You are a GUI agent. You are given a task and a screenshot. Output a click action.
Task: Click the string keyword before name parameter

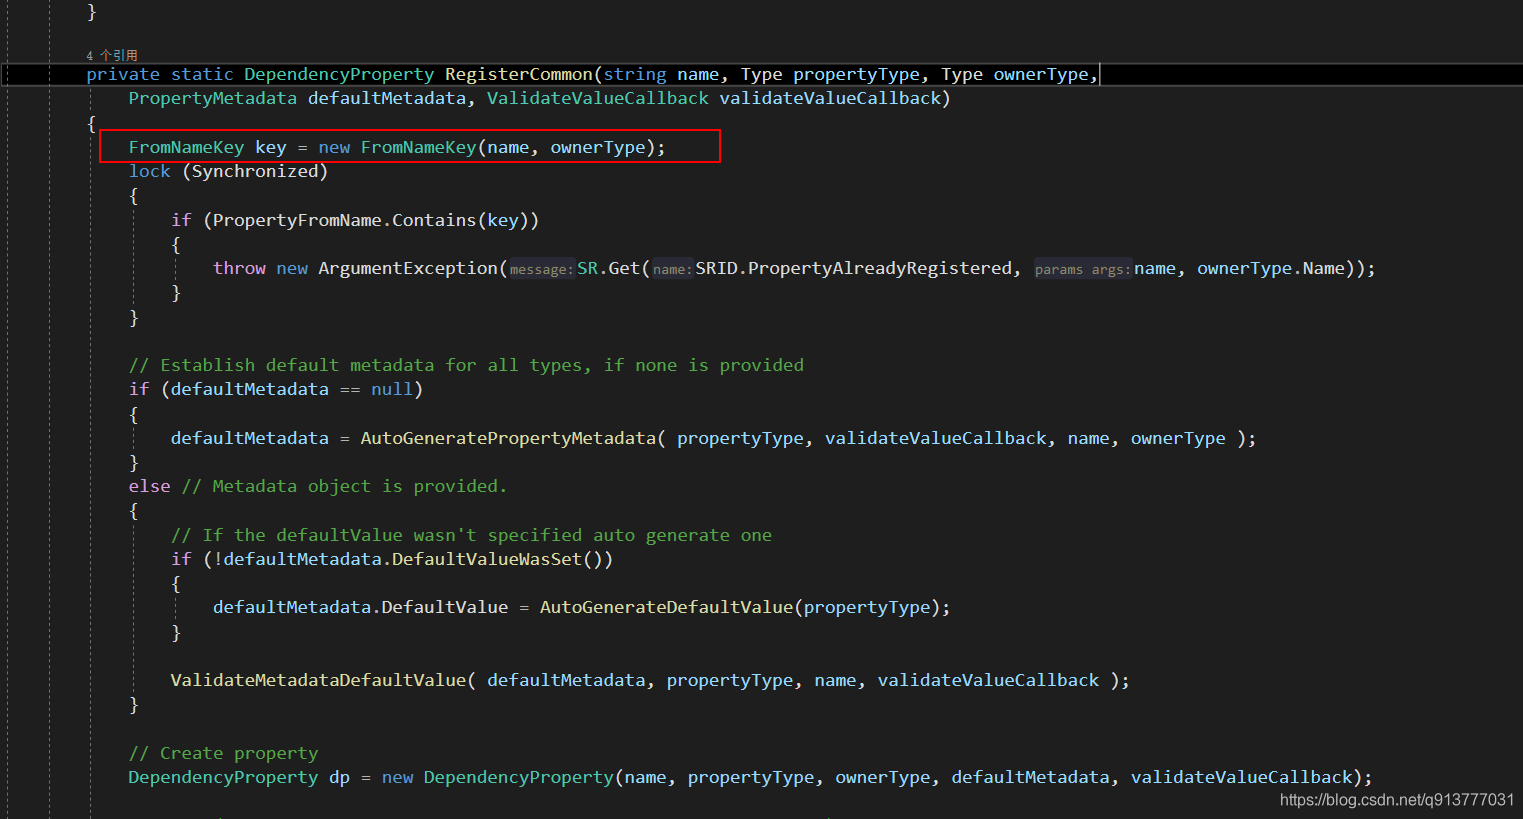[635, 74]
